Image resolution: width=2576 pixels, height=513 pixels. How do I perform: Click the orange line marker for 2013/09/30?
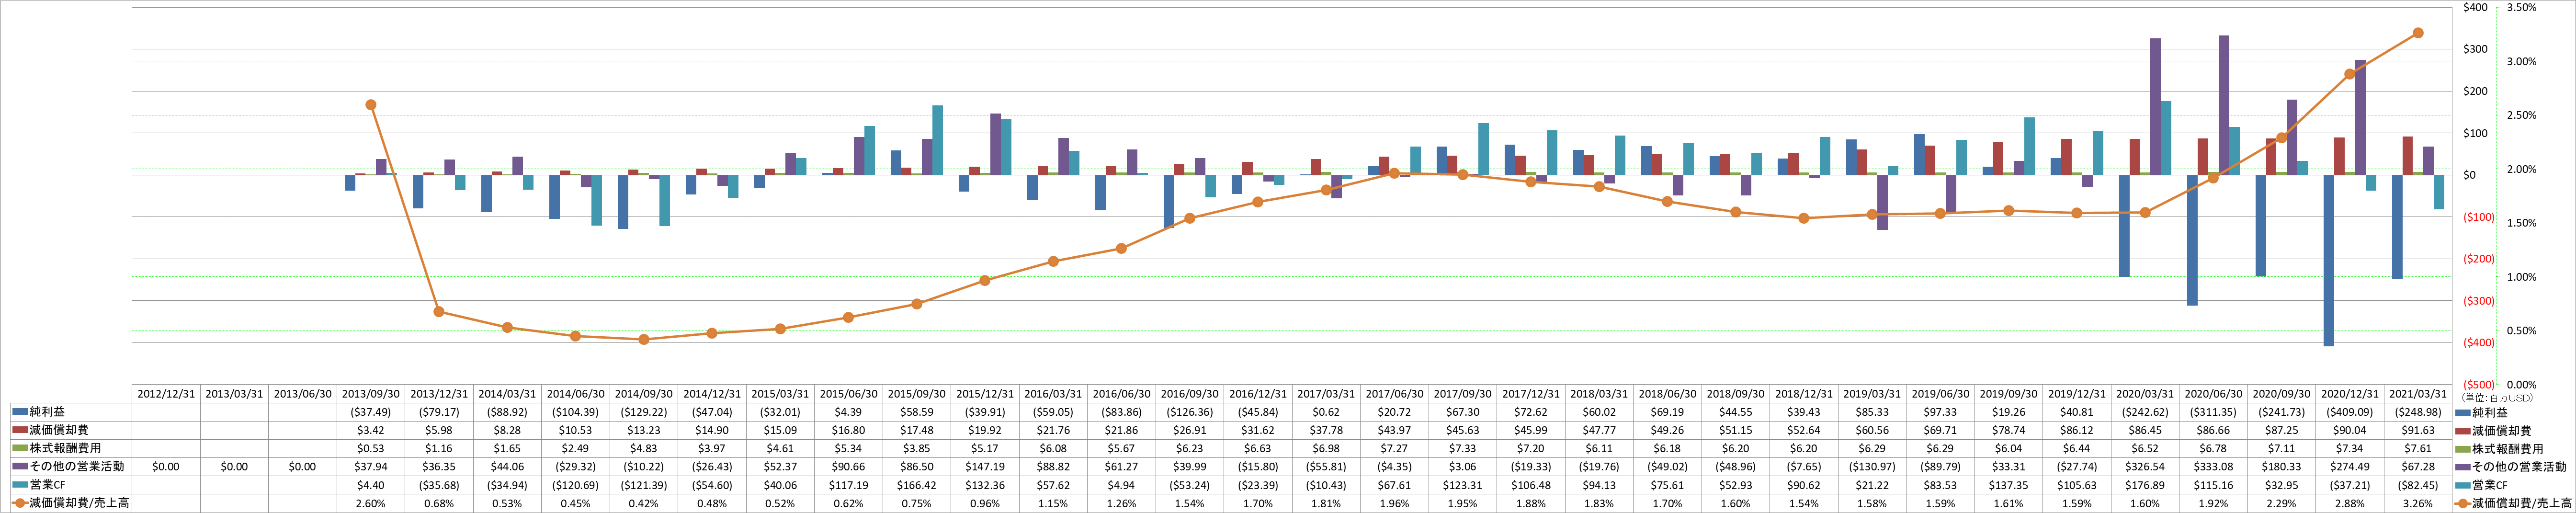tap(371, 105)
